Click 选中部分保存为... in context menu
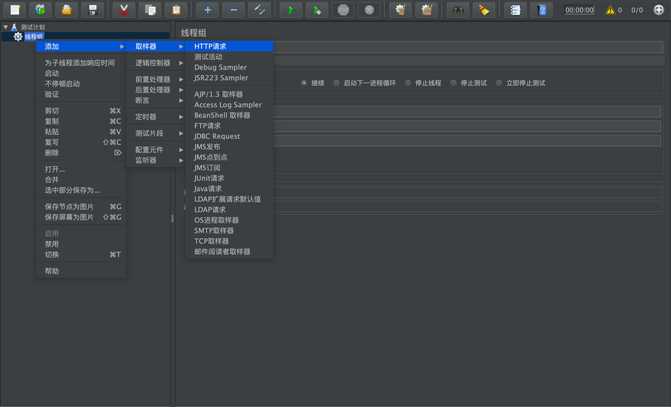 click(81, 190)
